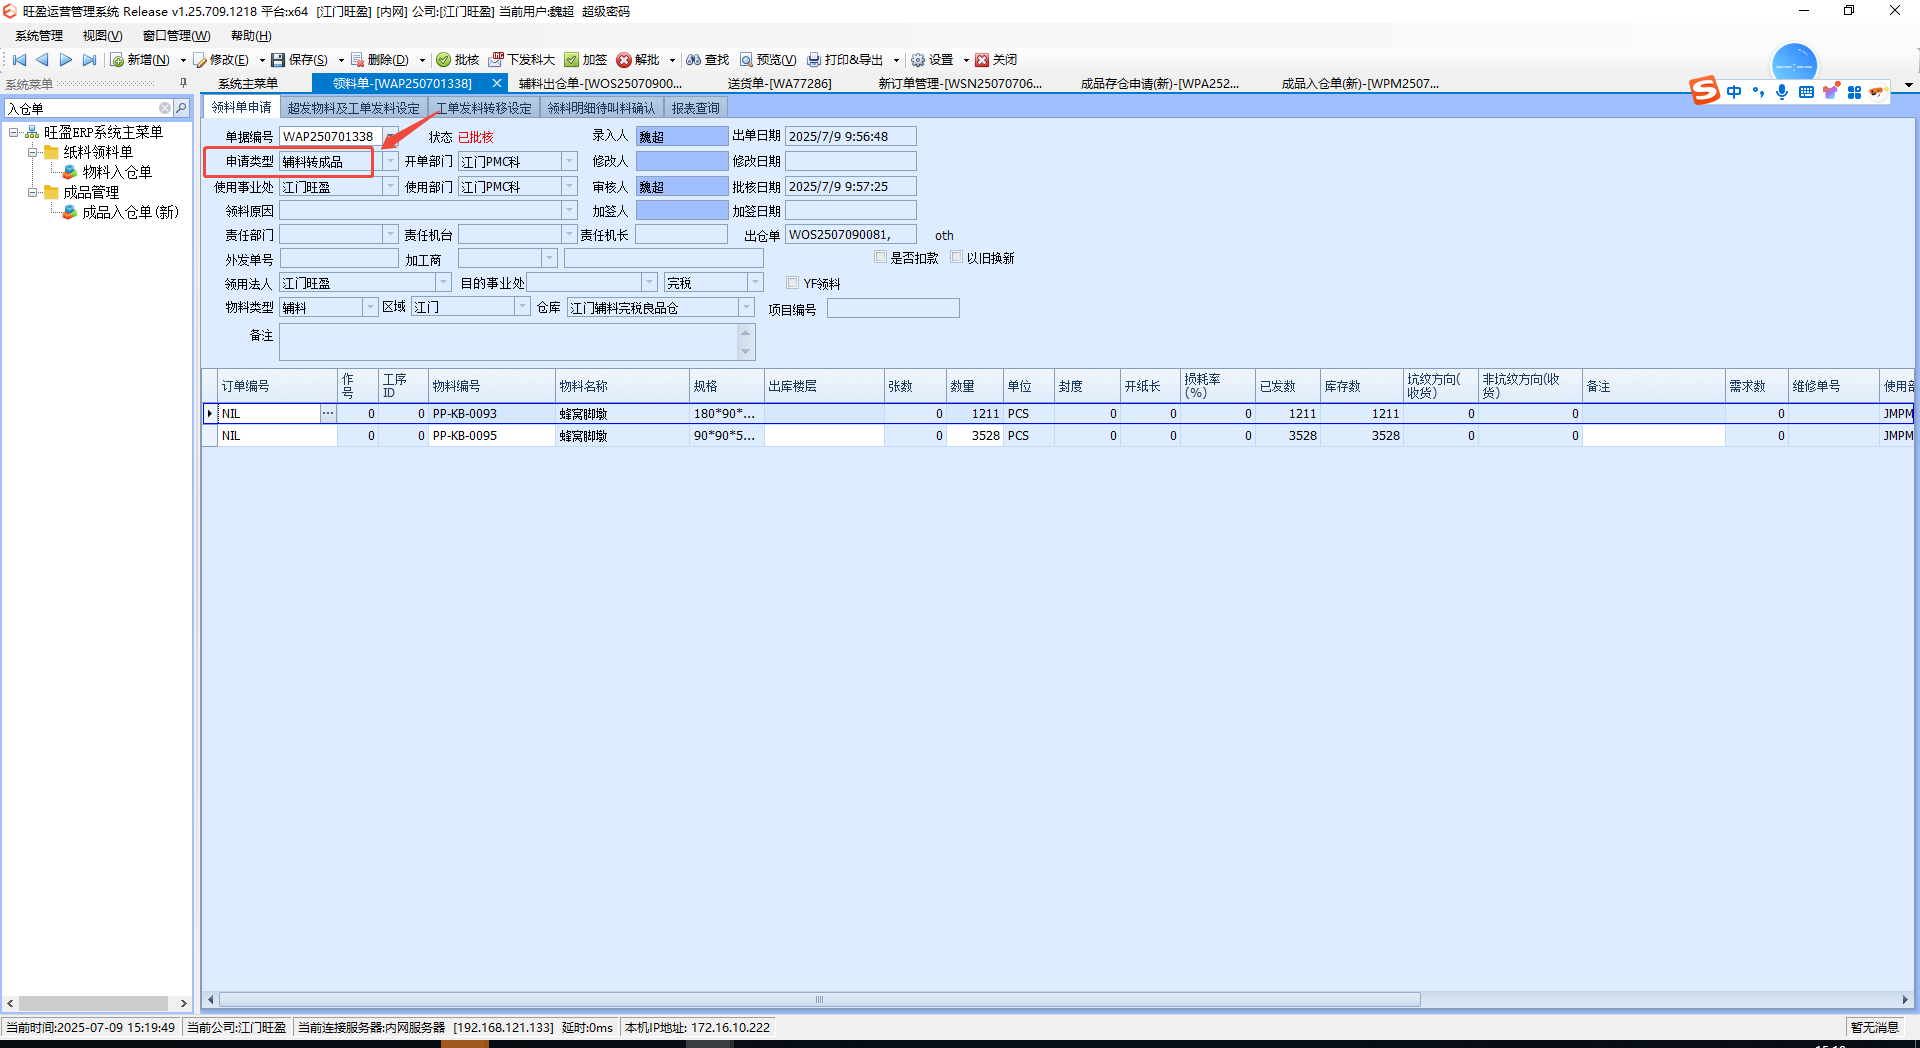Screen dimensions: 1920x1048
Task: Clear the menu search box text
Action: (165, 108)
